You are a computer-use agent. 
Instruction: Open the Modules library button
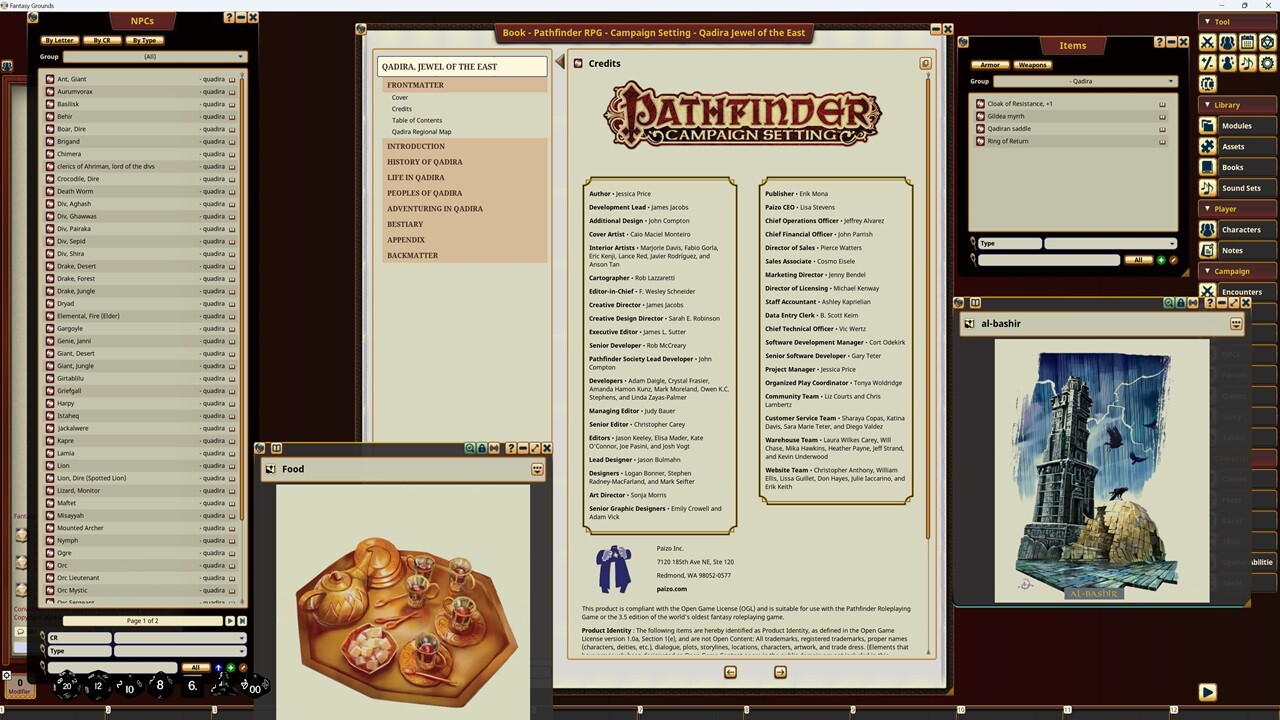(1236, 126)
